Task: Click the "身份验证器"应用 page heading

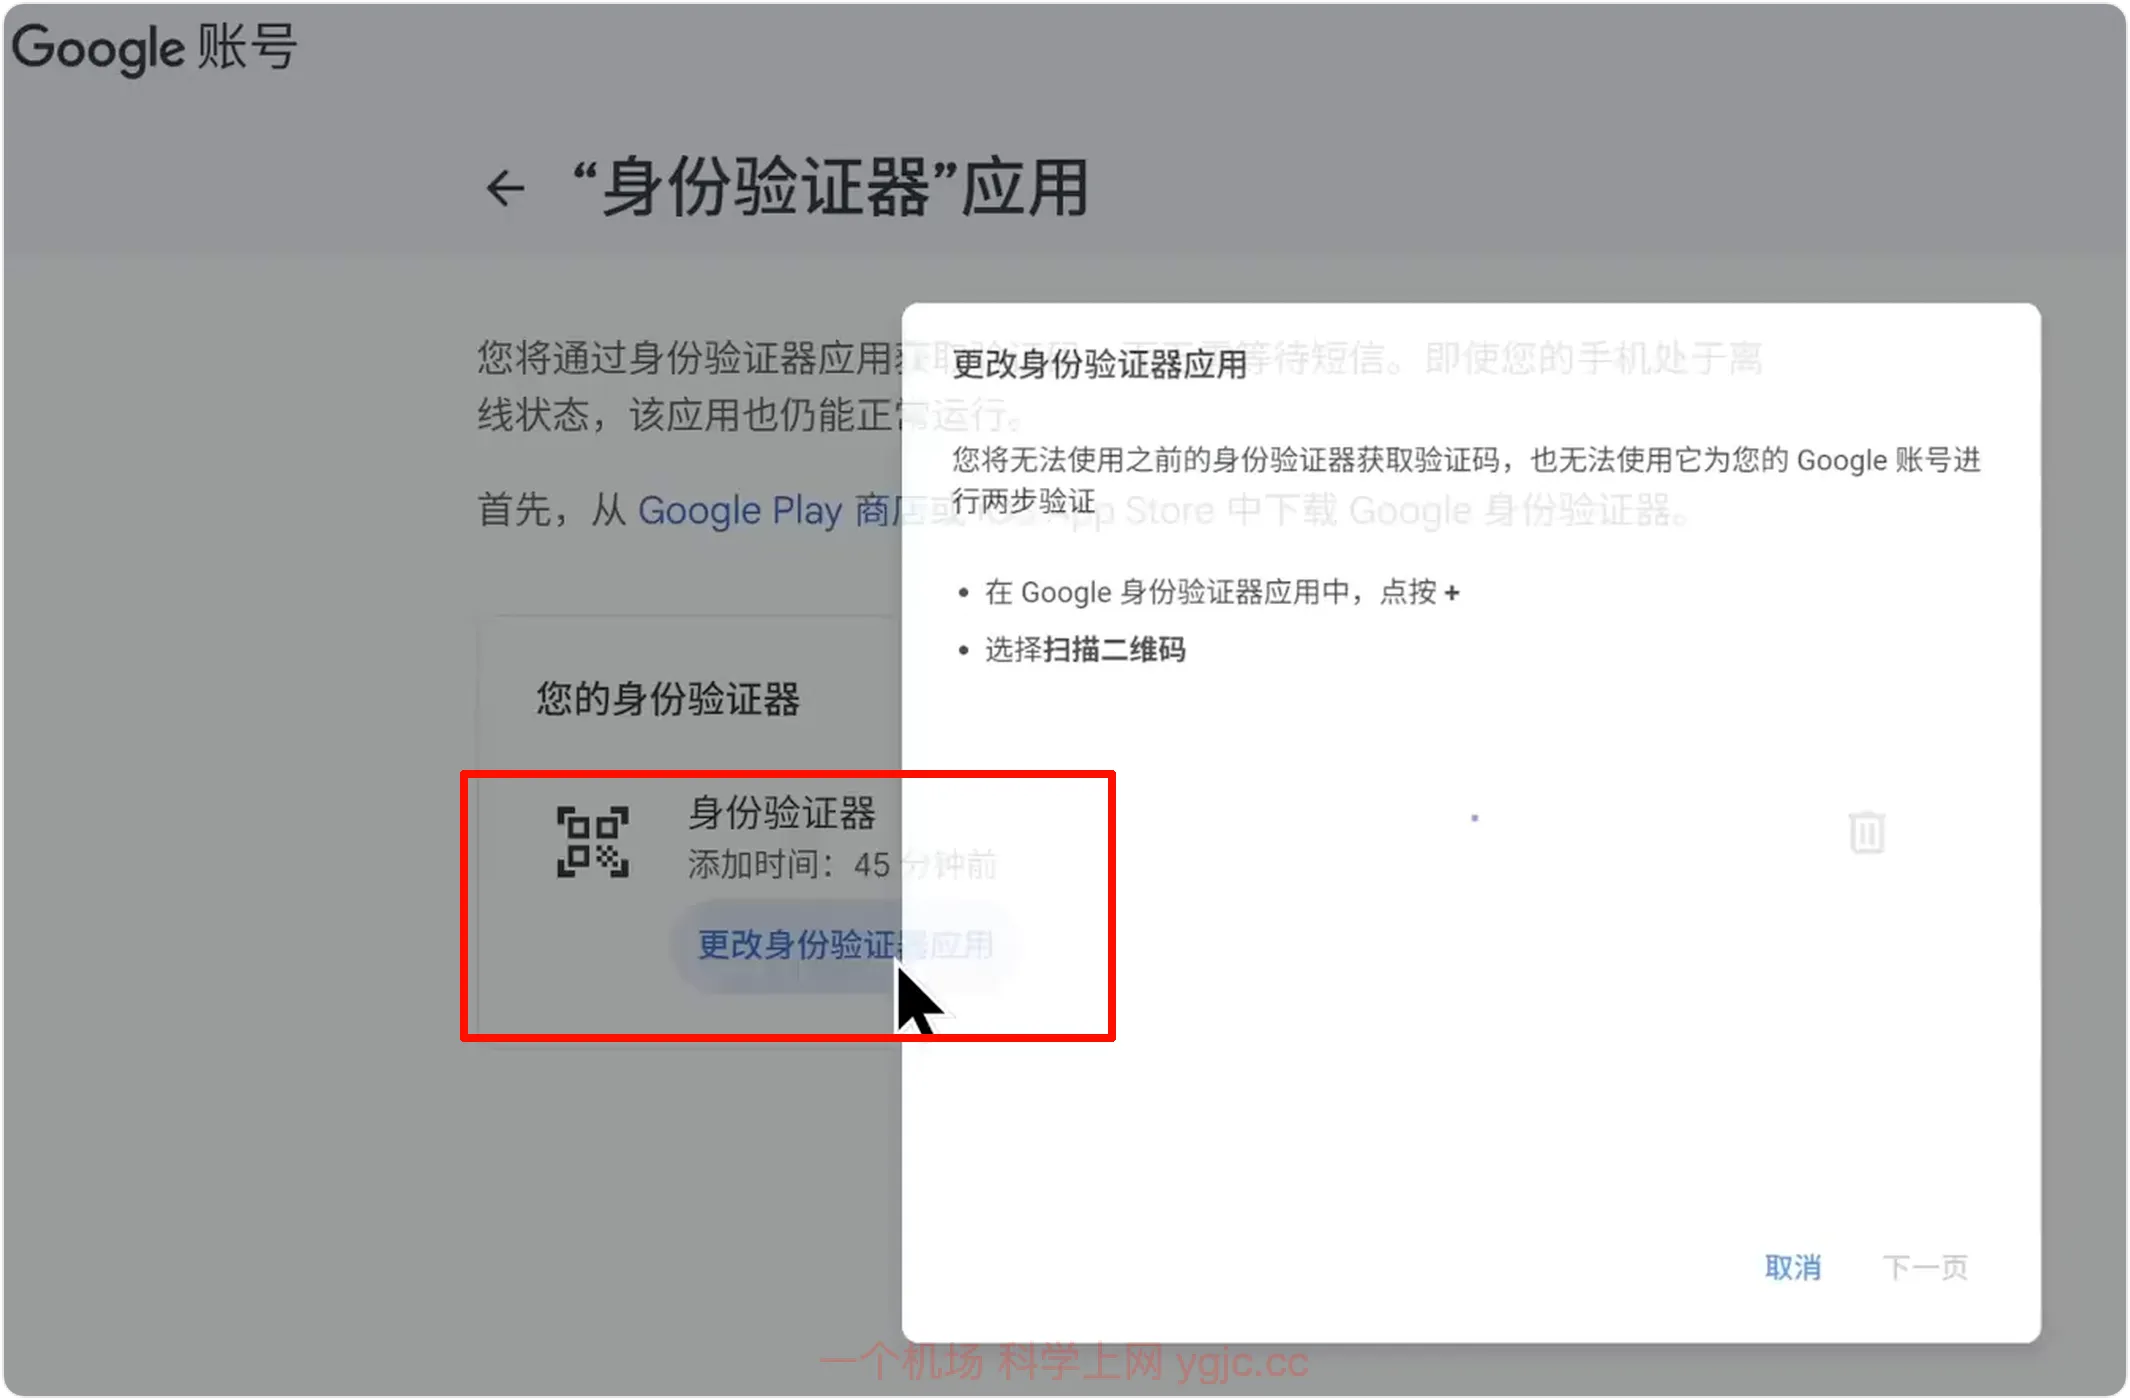Action: coord(830,188)
